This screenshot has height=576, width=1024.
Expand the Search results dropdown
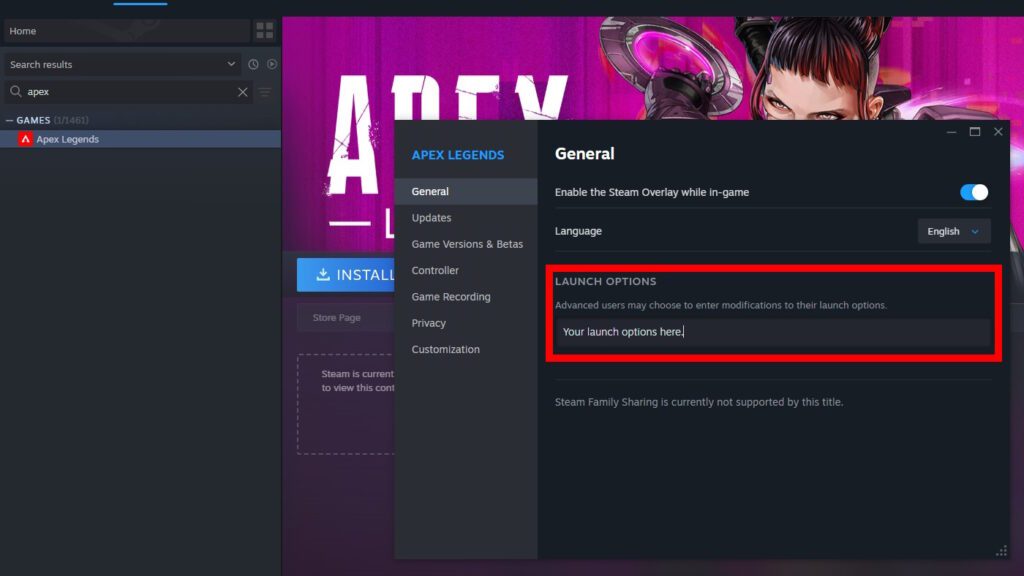pyautogui.click(x=123, y=64)
